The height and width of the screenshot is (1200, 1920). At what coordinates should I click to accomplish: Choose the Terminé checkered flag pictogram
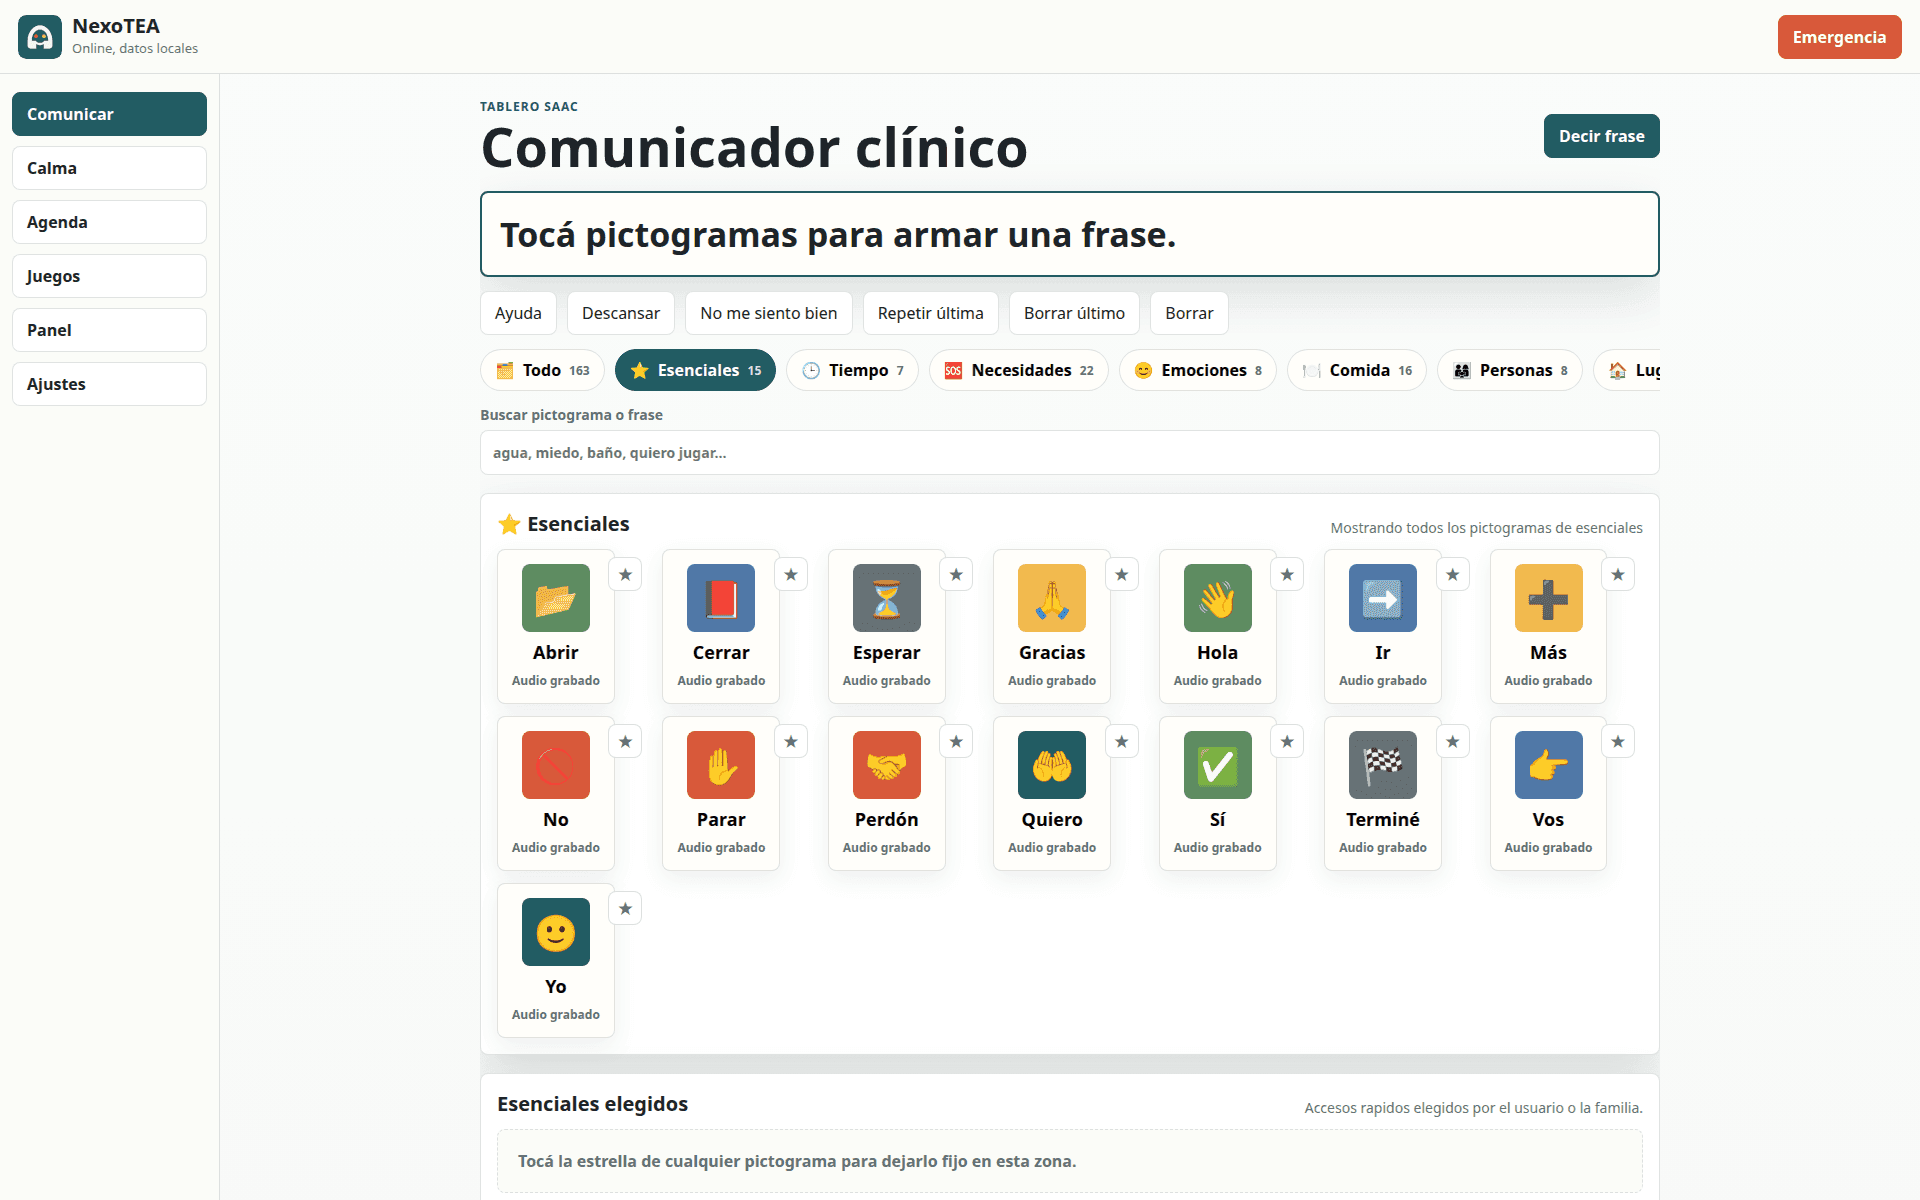pyautogui.click(x=1383, y=793)
